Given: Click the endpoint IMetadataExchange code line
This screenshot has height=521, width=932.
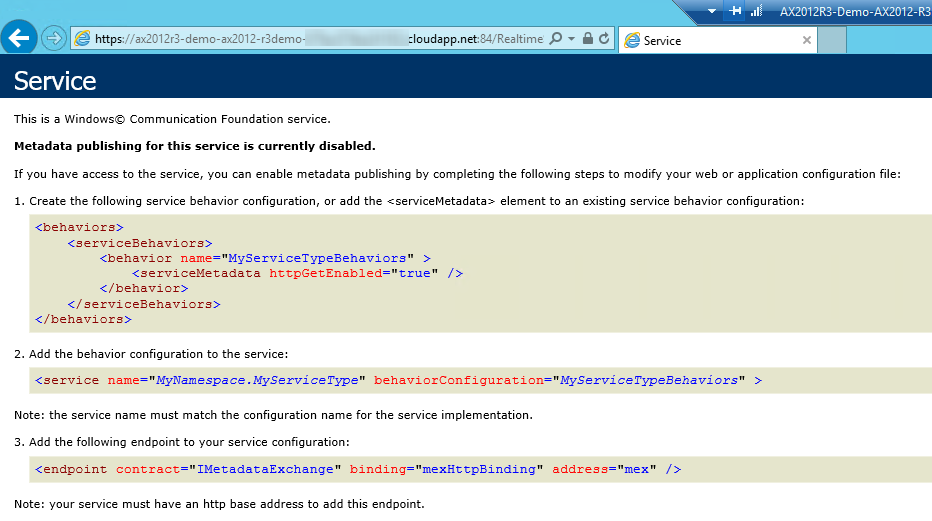Looking at the screenshot, I should point(358,469).
